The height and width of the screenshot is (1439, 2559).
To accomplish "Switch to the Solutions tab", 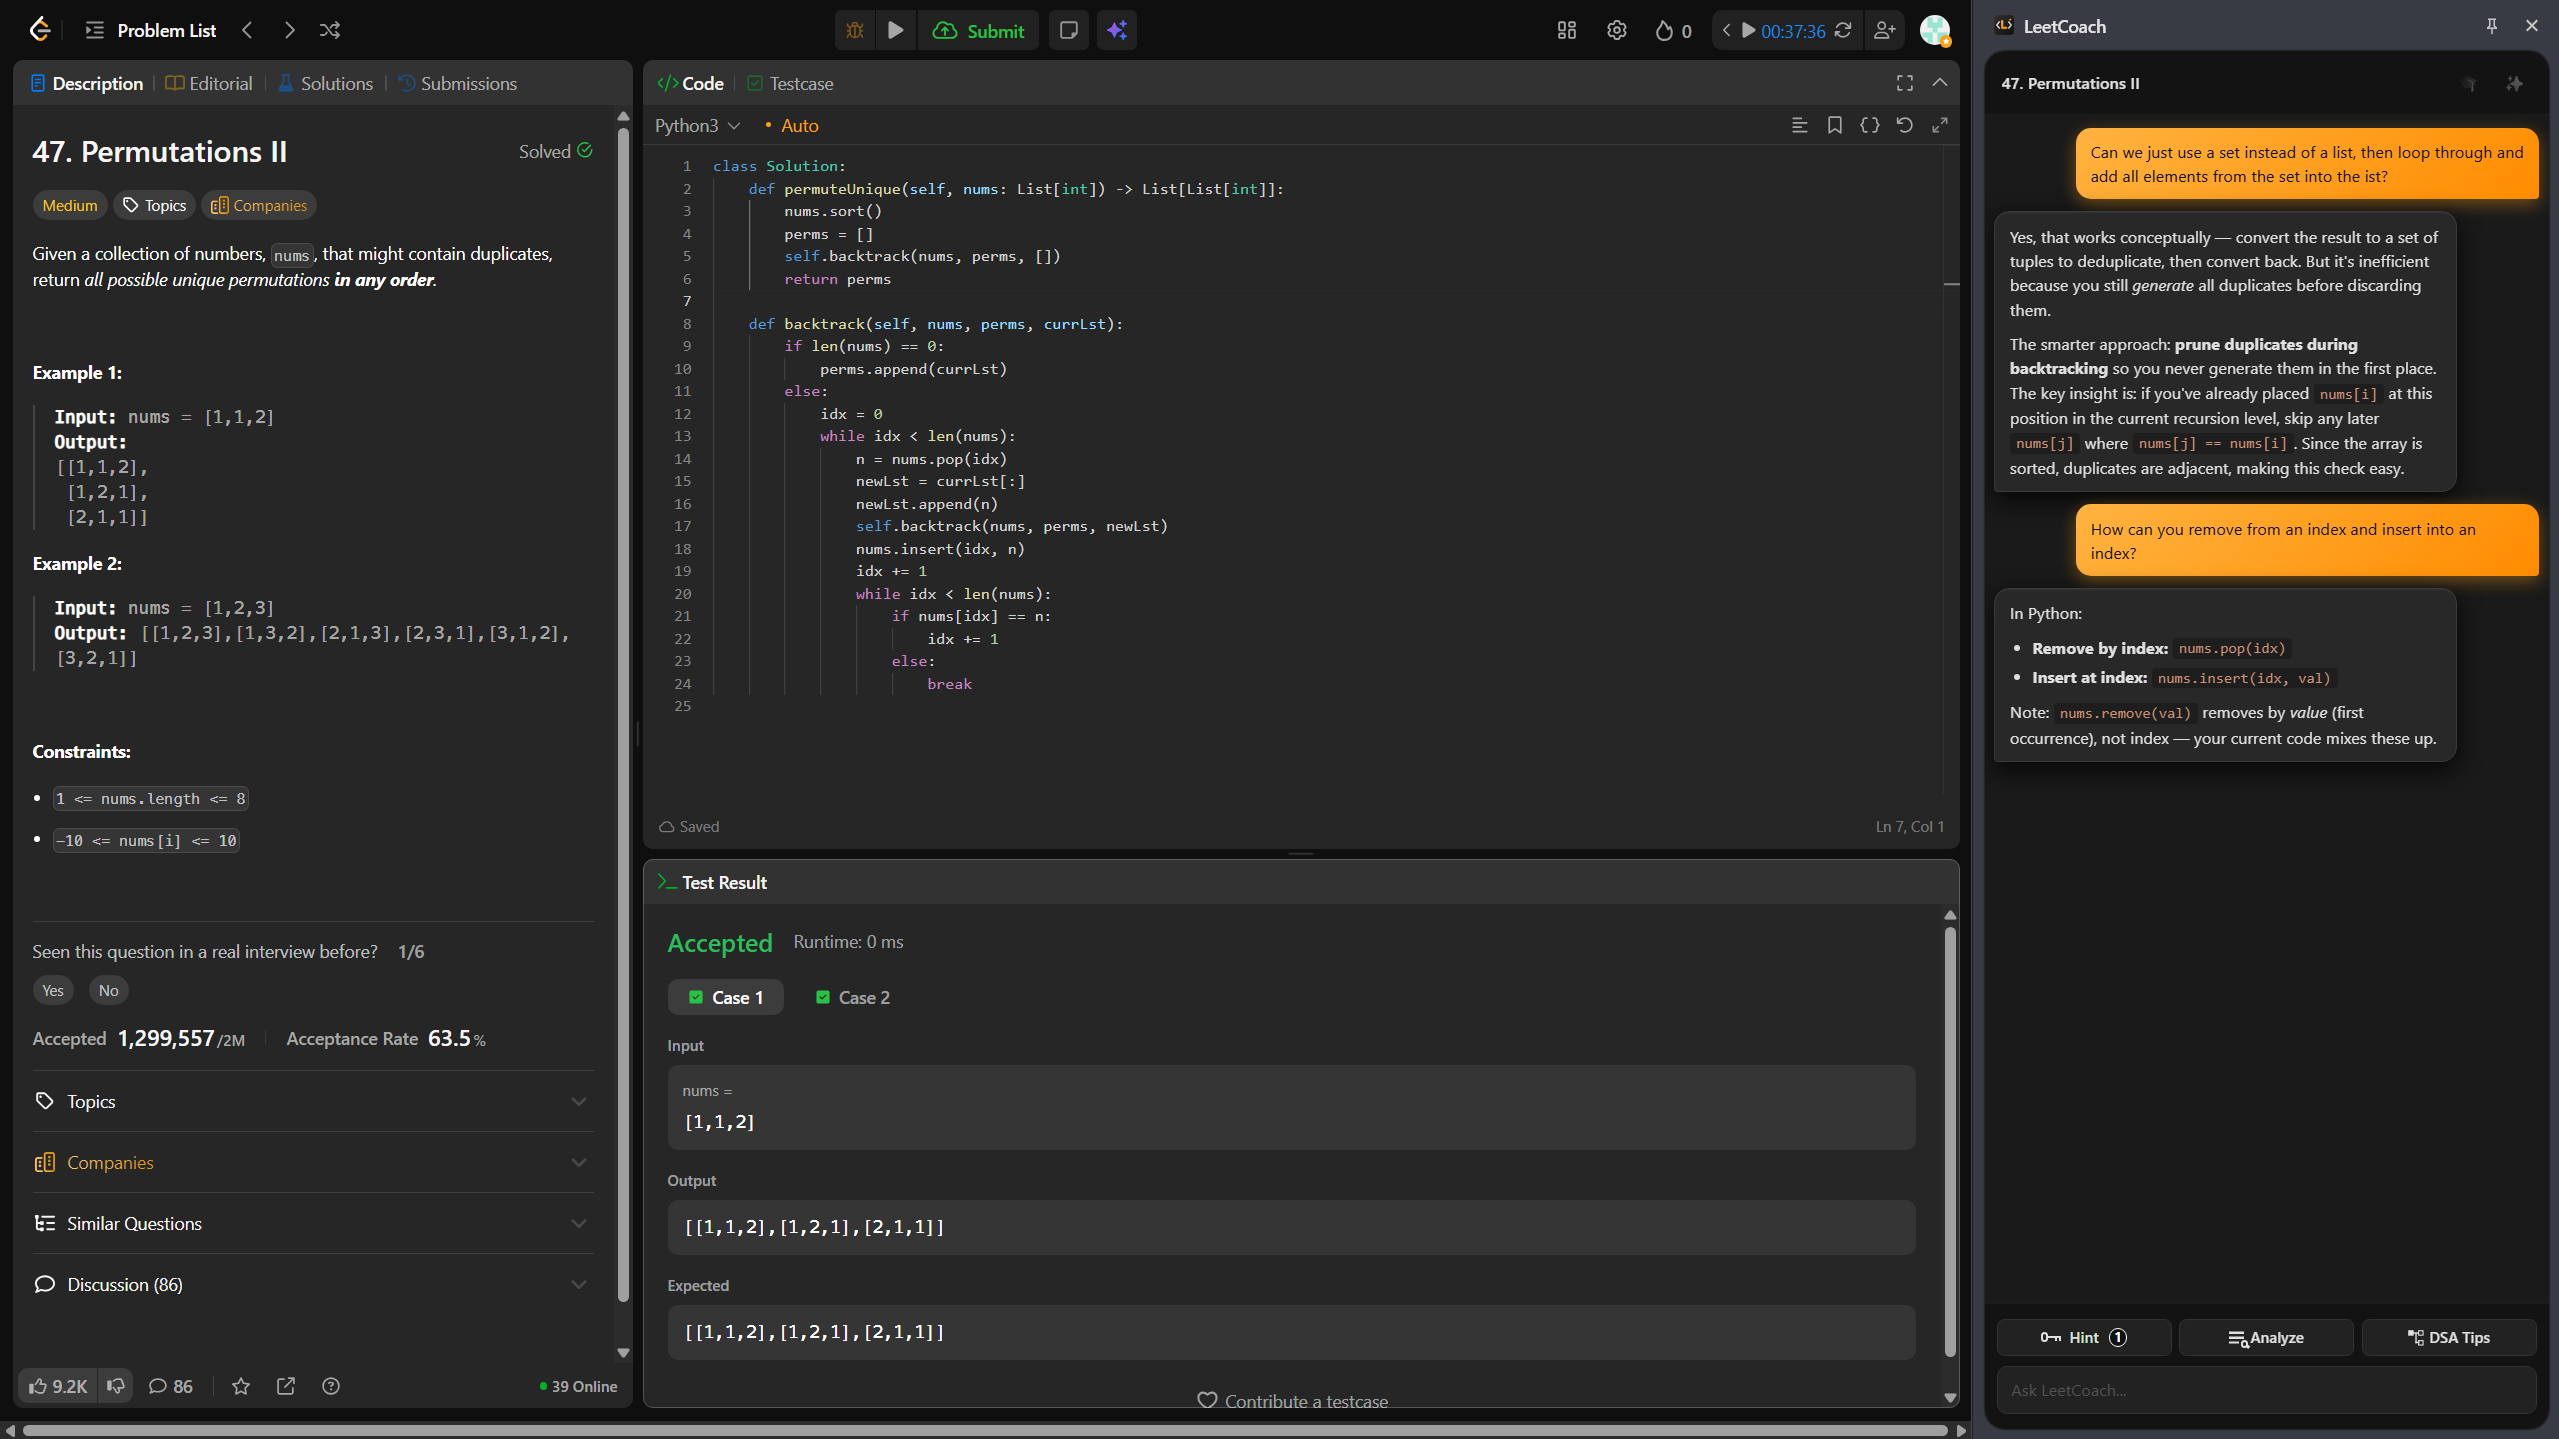I will (x=325, y=83).
